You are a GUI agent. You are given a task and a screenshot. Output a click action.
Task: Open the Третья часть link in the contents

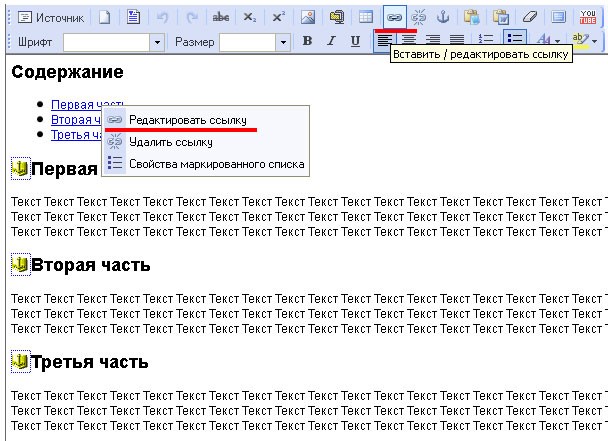coord(76,135)
